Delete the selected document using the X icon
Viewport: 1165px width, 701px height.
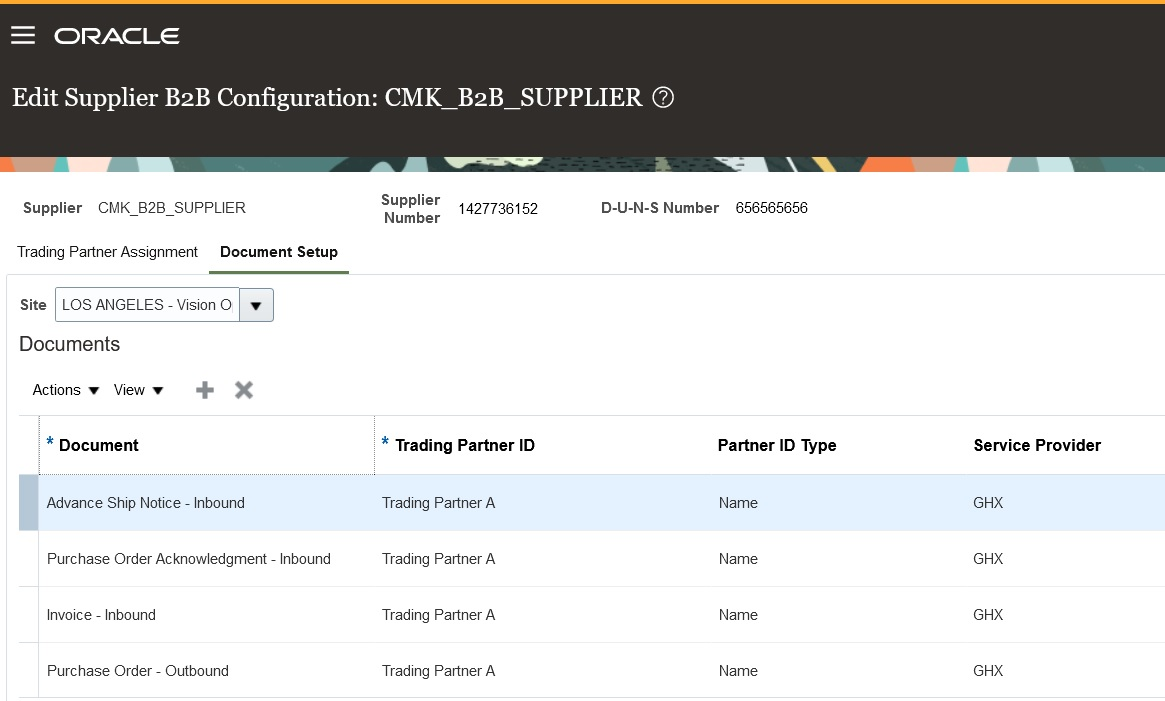[x=243, y=390]
